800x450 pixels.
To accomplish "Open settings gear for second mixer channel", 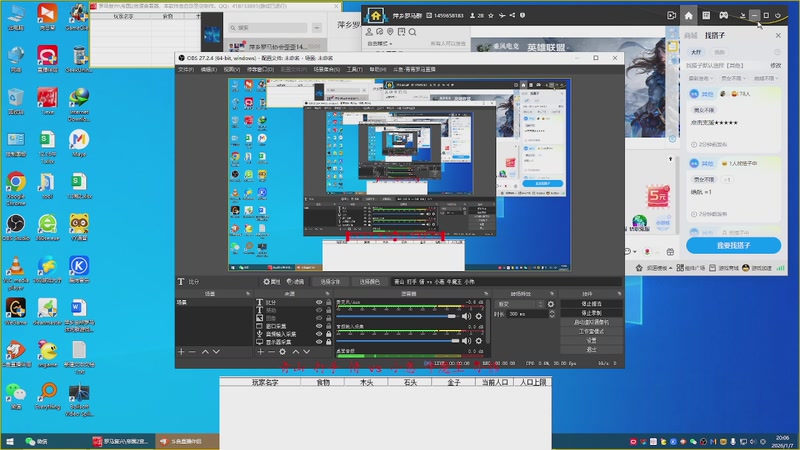I will click(479, 341).
